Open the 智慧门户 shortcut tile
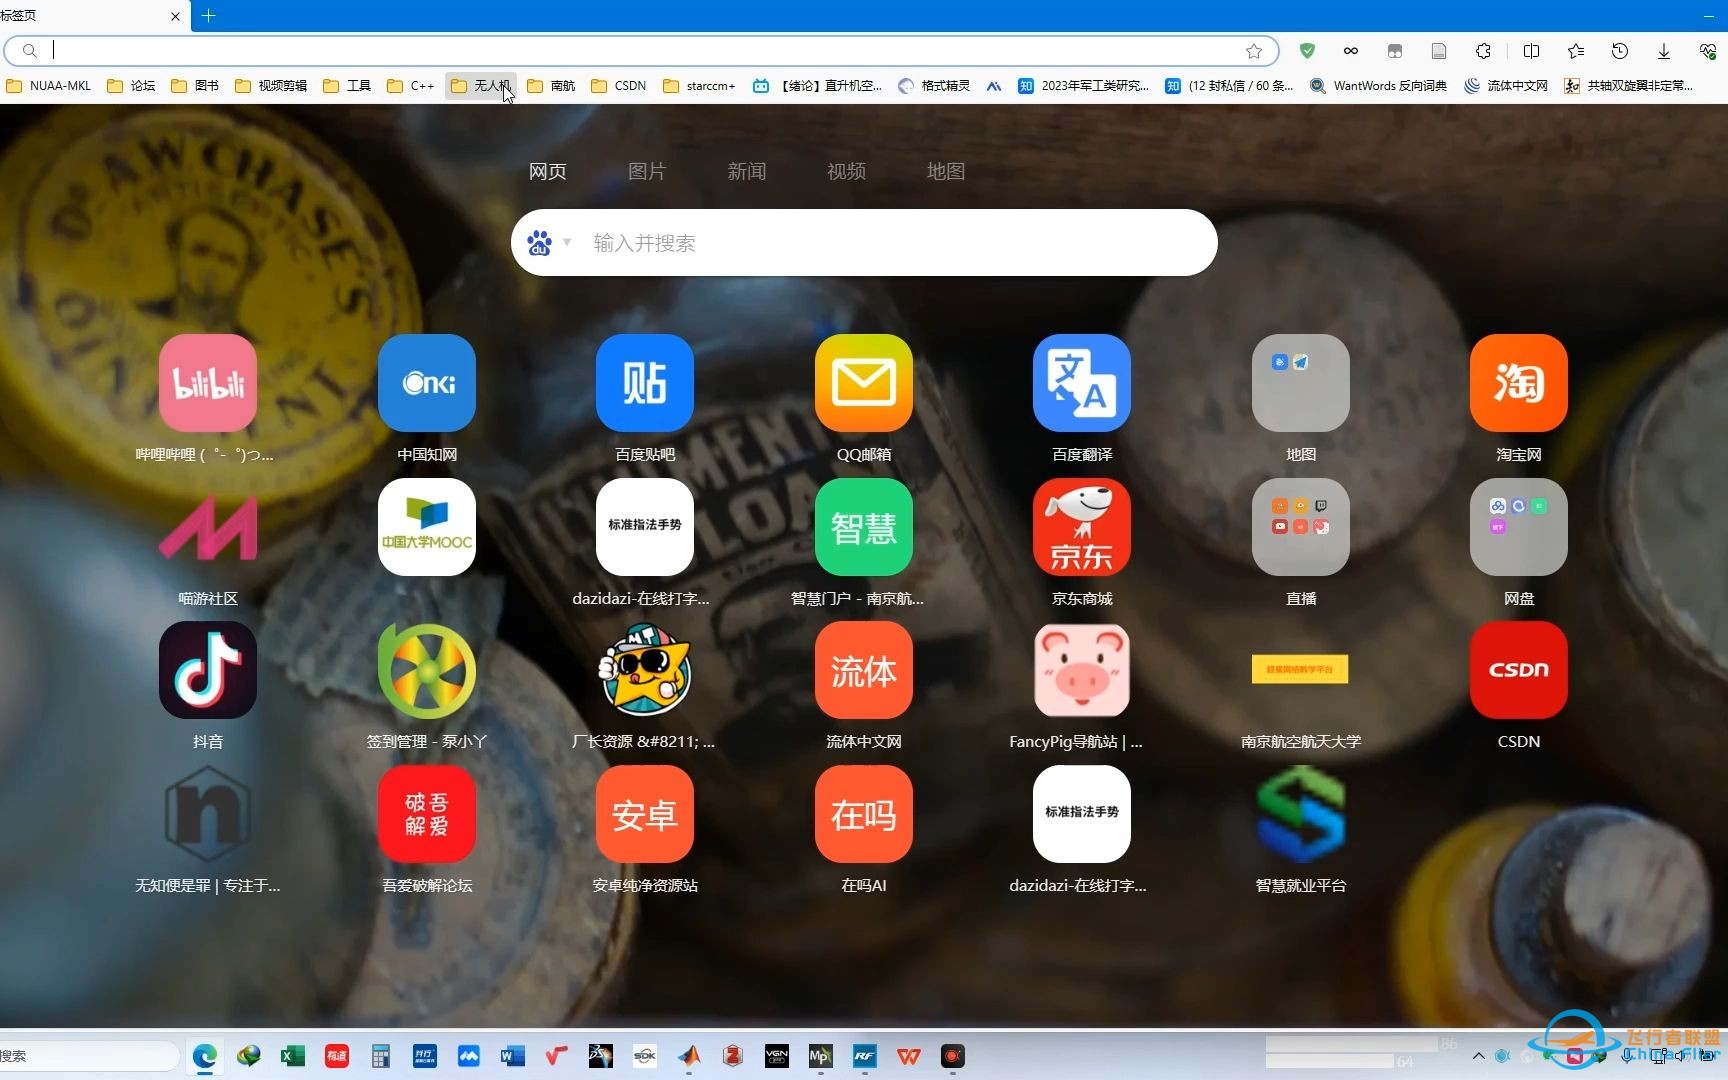The height and width of the screenshot is (1080, 1728). [864, 527]
